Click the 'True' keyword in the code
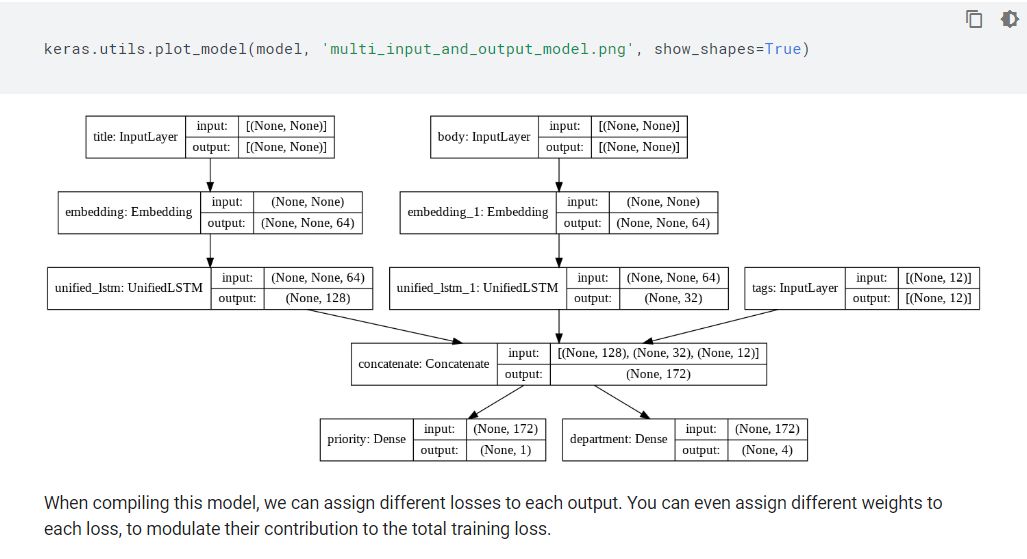 pos(783,49)
